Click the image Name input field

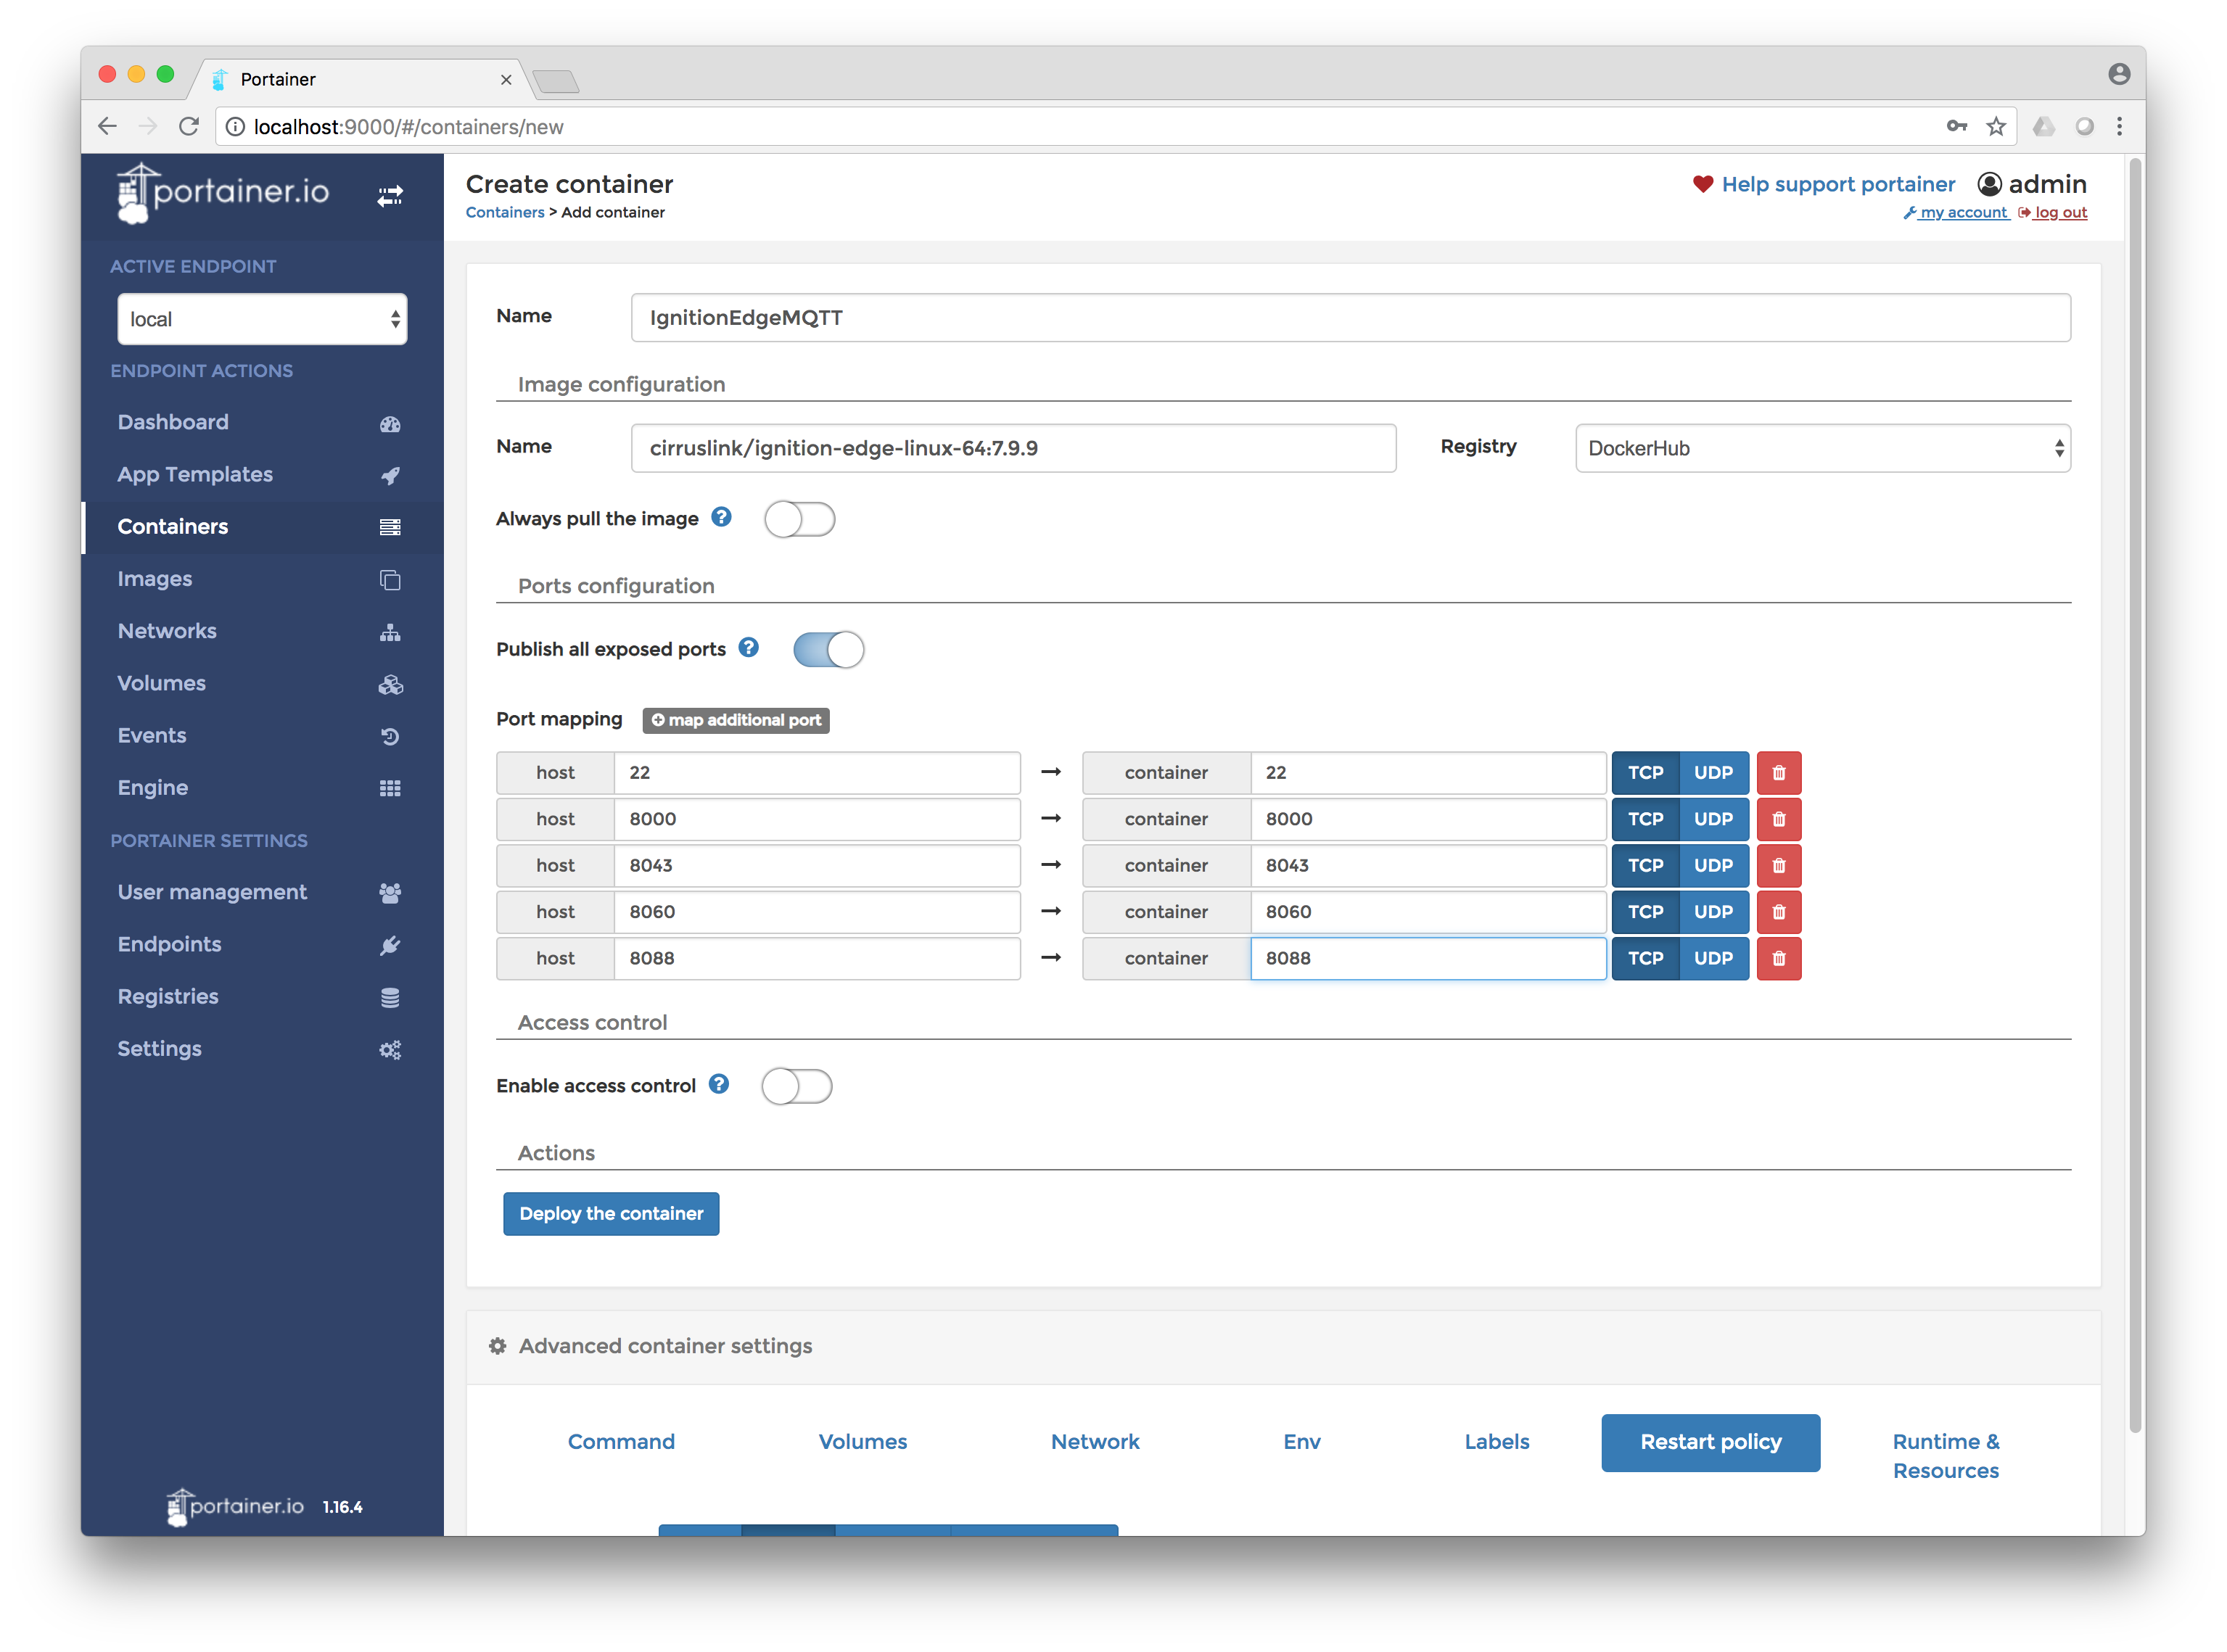point(1013,448)
